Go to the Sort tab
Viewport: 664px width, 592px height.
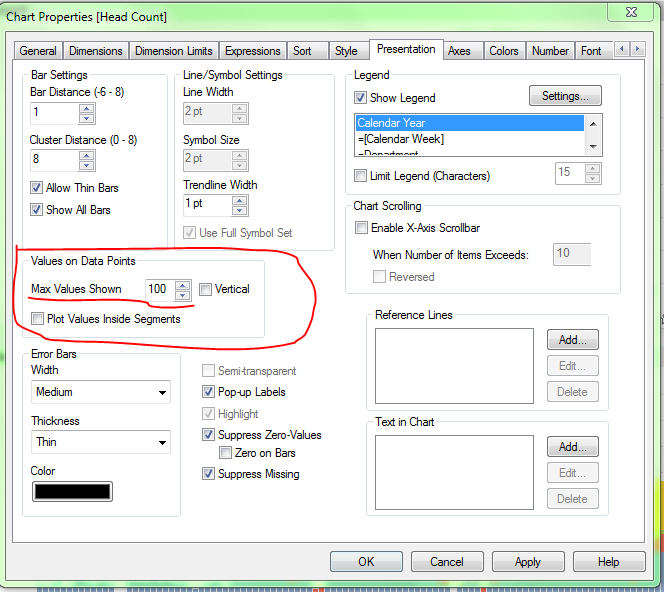click(x=307, y=51)
